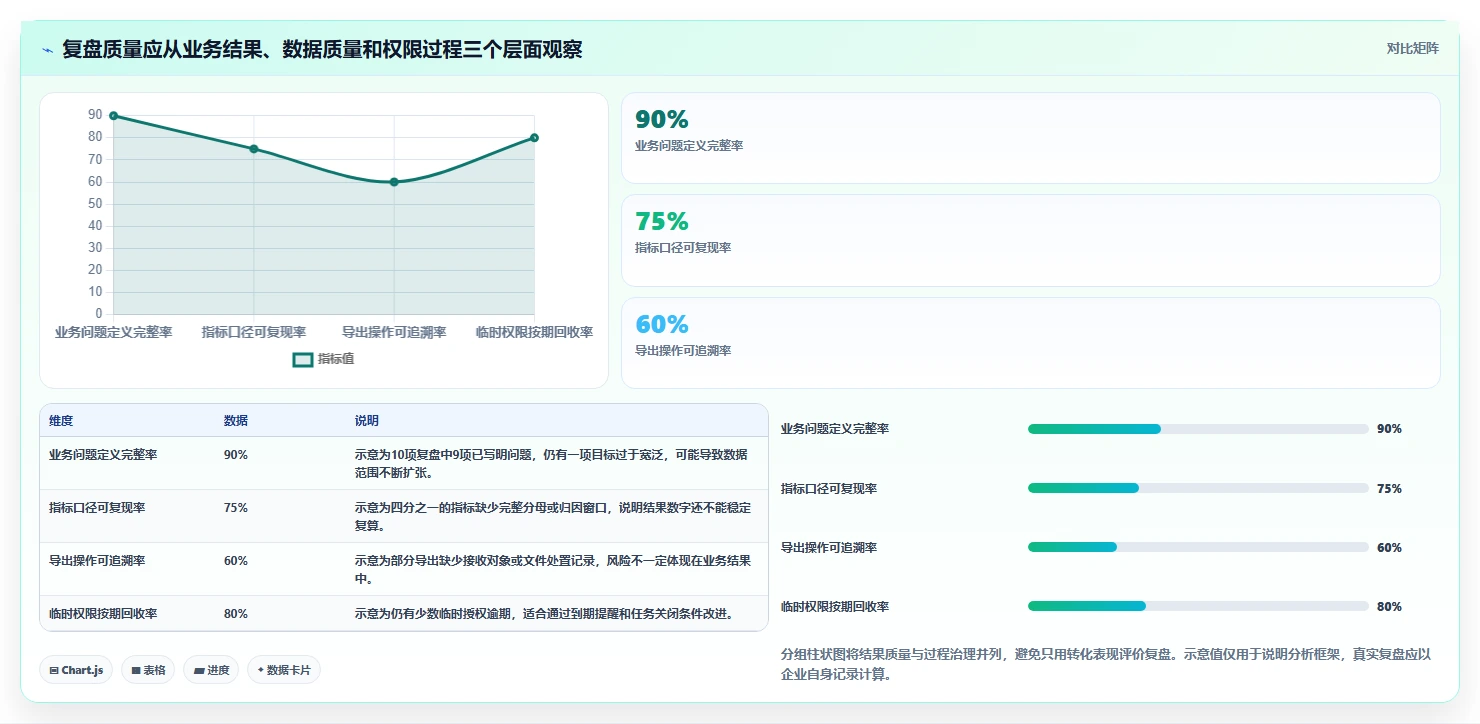
Task: Click the 表格 tag chip
Action: pos(148,670)
